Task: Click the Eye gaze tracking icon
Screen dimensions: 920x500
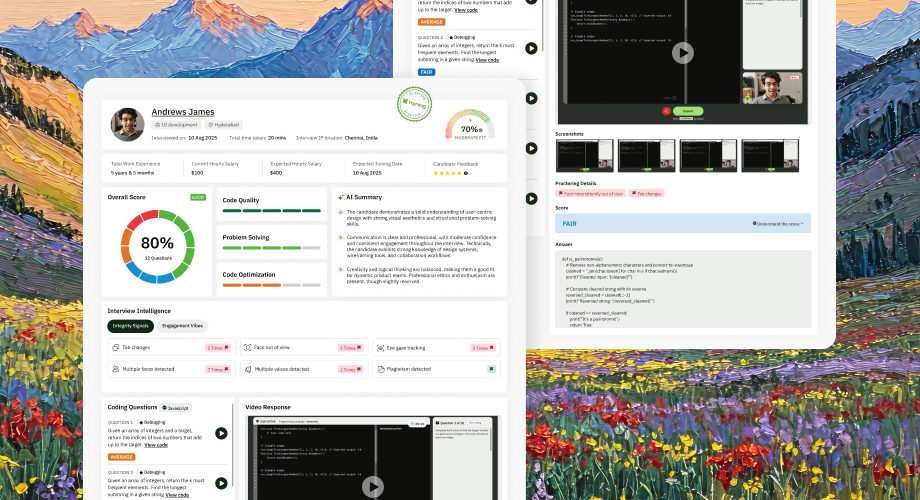Action: click(380, 347)
